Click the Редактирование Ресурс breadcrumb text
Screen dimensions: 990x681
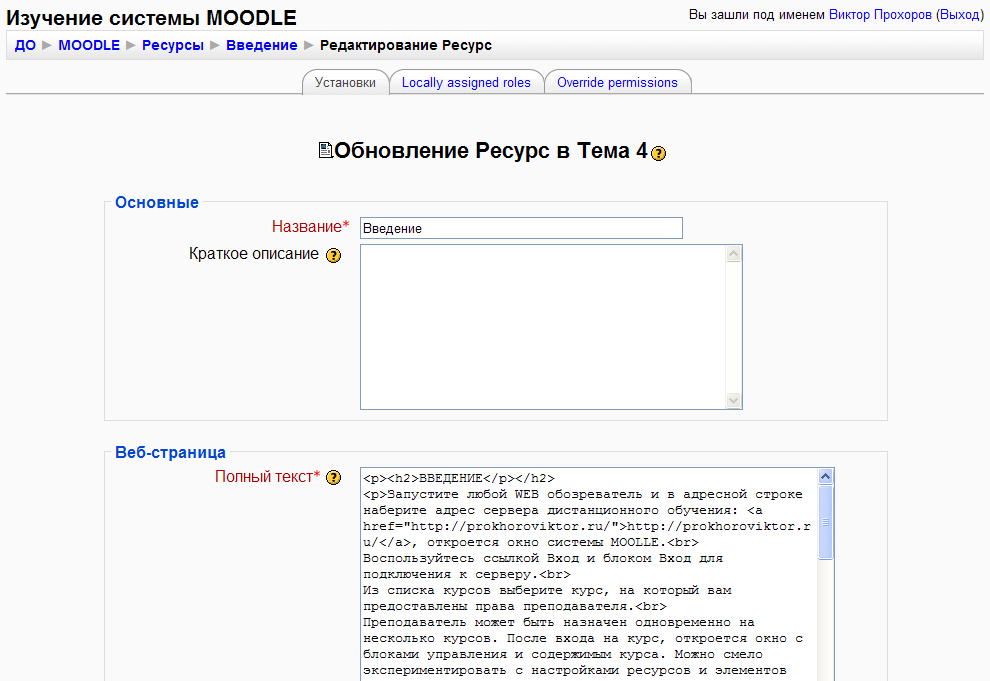pos(406,45)
